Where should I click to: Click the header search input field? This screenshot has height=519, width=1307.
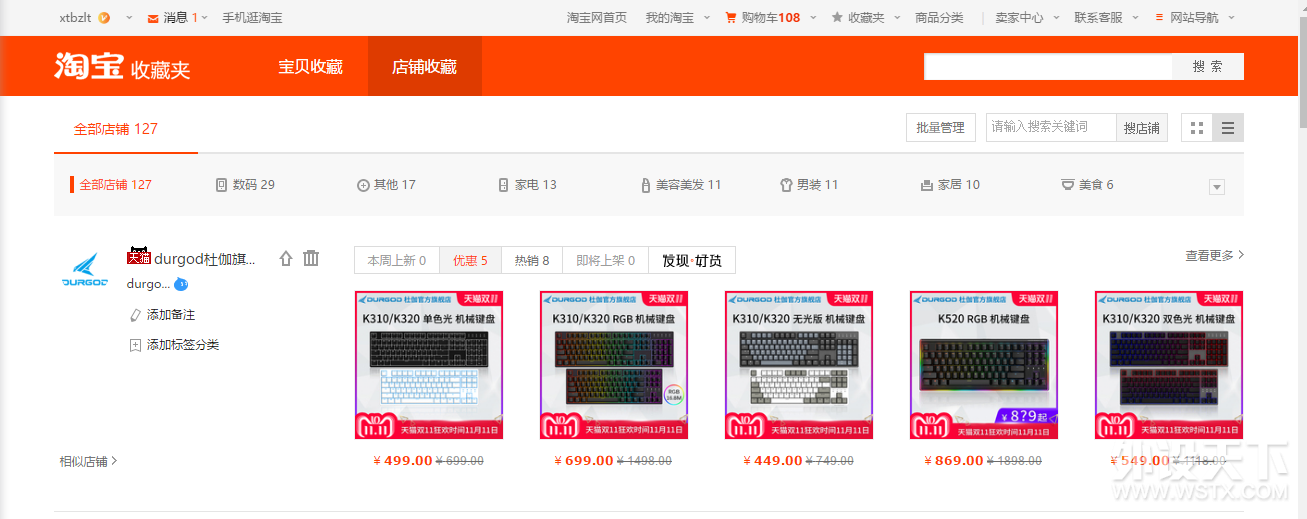(x=1048, y=67)
